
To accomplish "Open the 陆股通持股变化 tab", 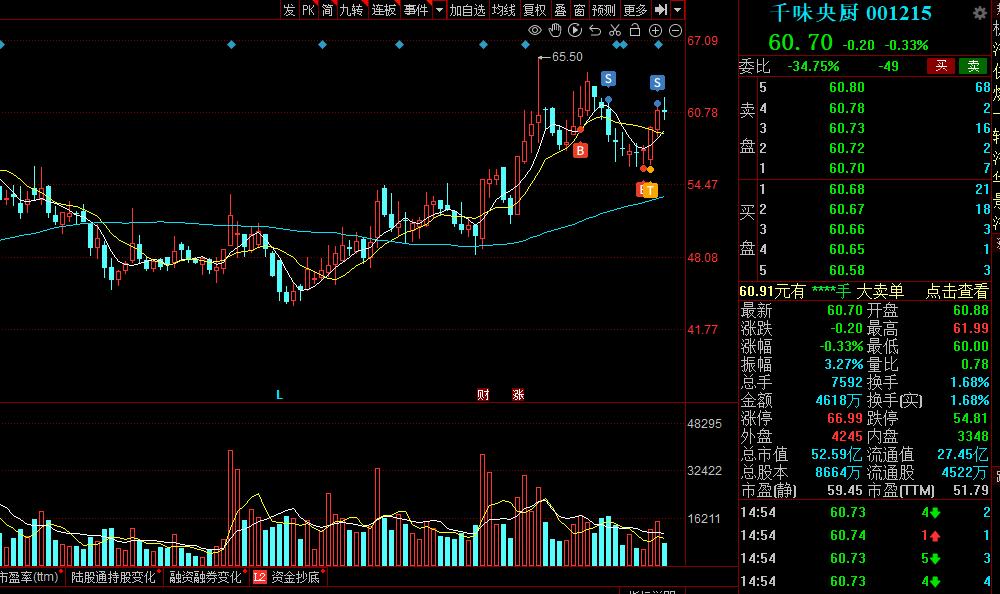I will 113,577.
